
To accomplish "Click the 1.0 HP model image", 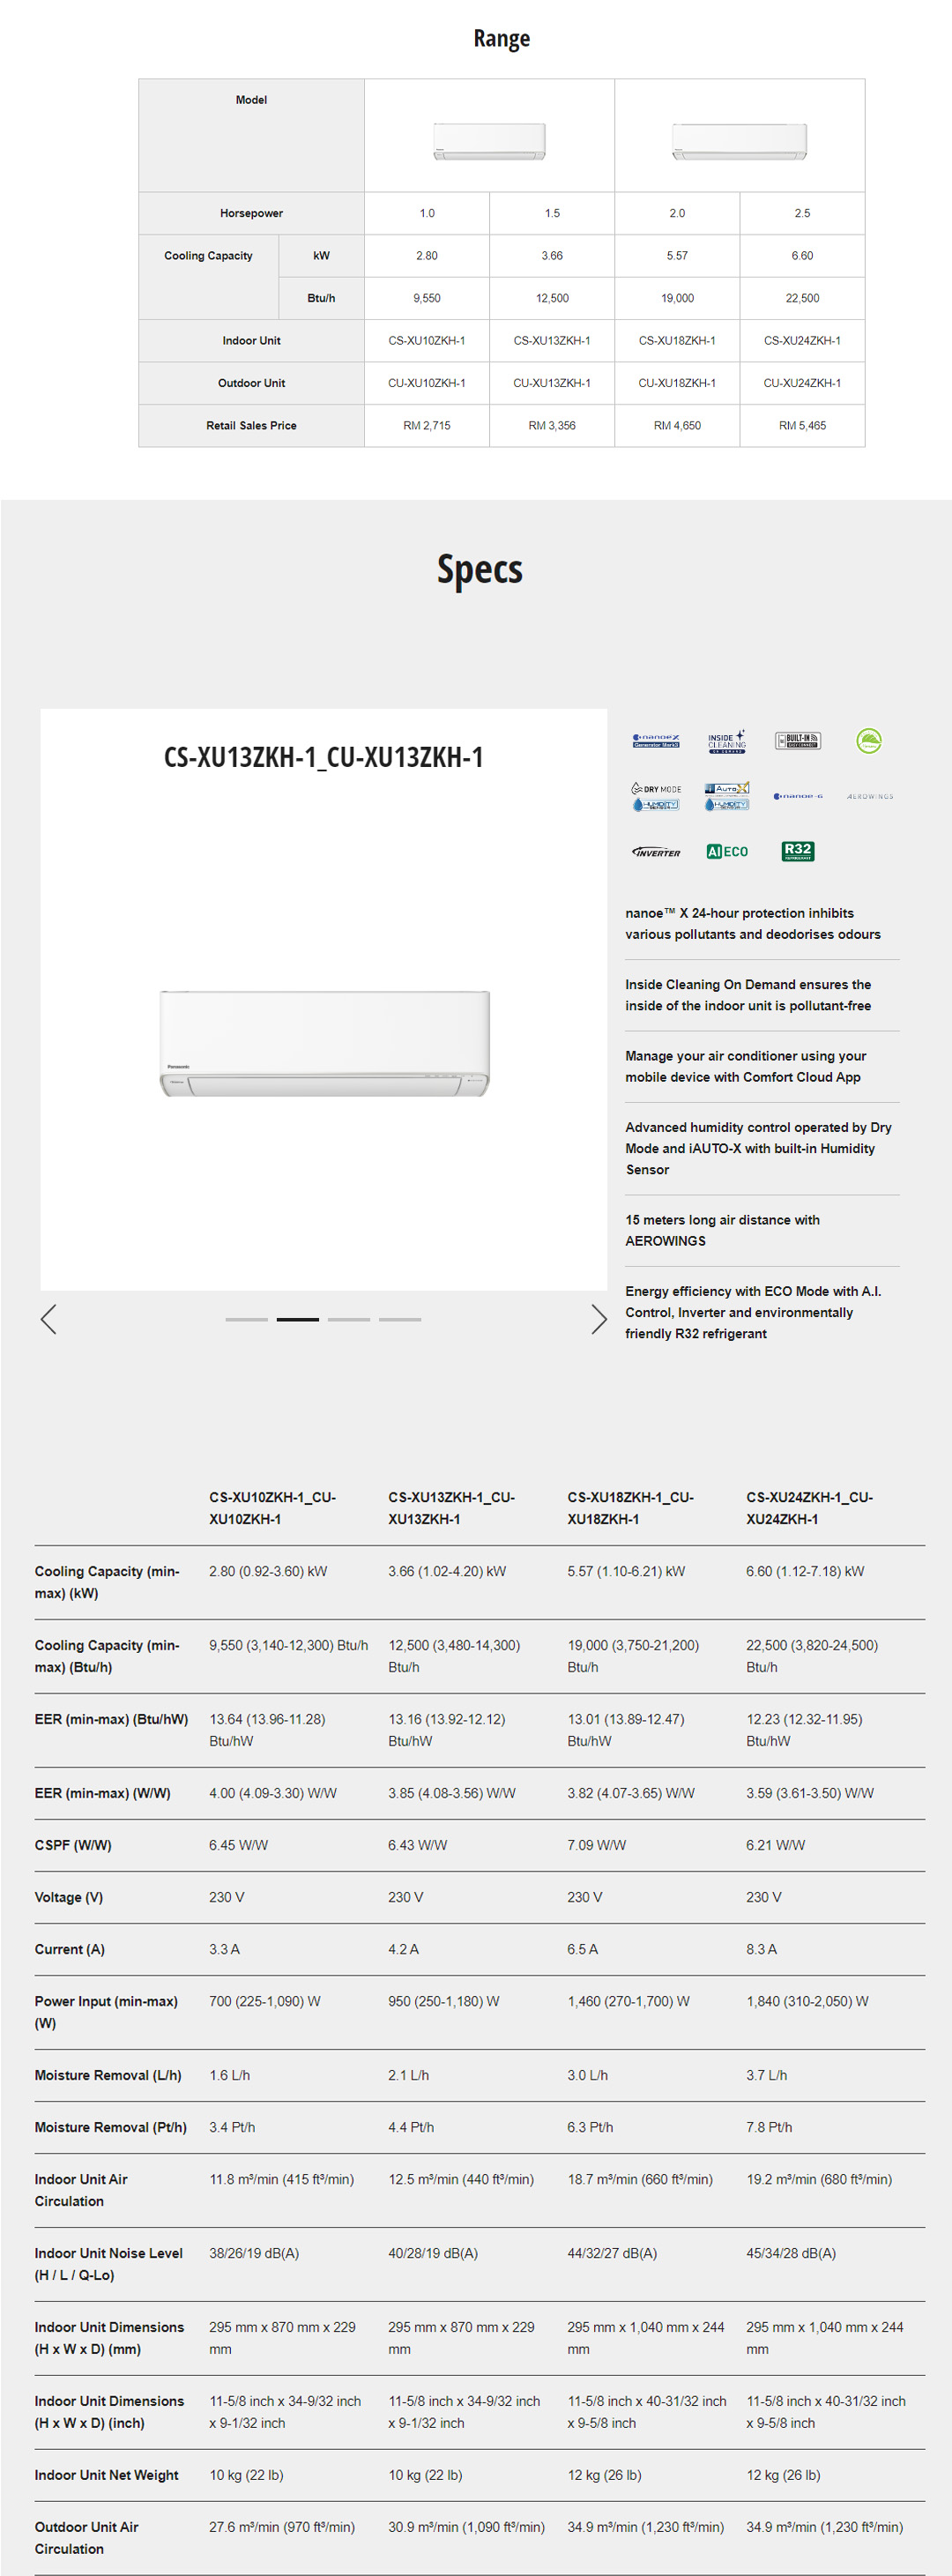I will (x=489, y=141).
